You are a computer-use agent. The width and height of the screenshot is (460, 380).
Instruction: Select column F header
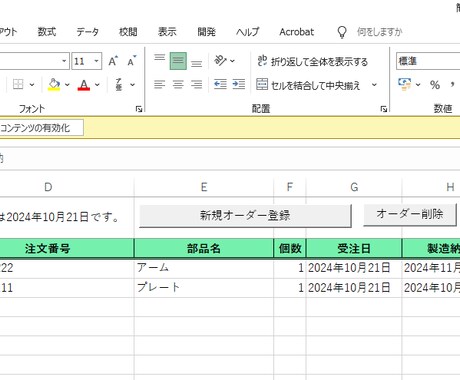[x=290, y=187]
